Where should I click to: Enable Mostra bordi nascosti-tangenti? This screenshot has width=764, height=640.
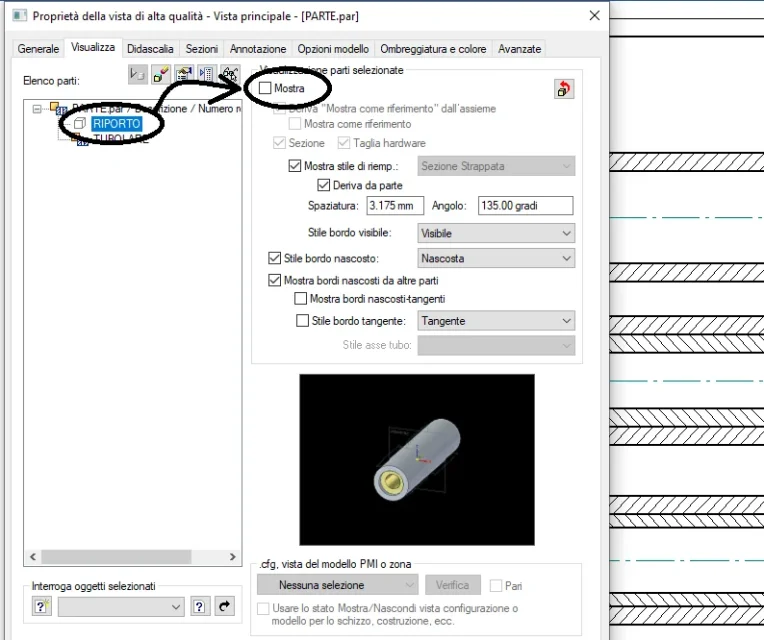(300, 298)
